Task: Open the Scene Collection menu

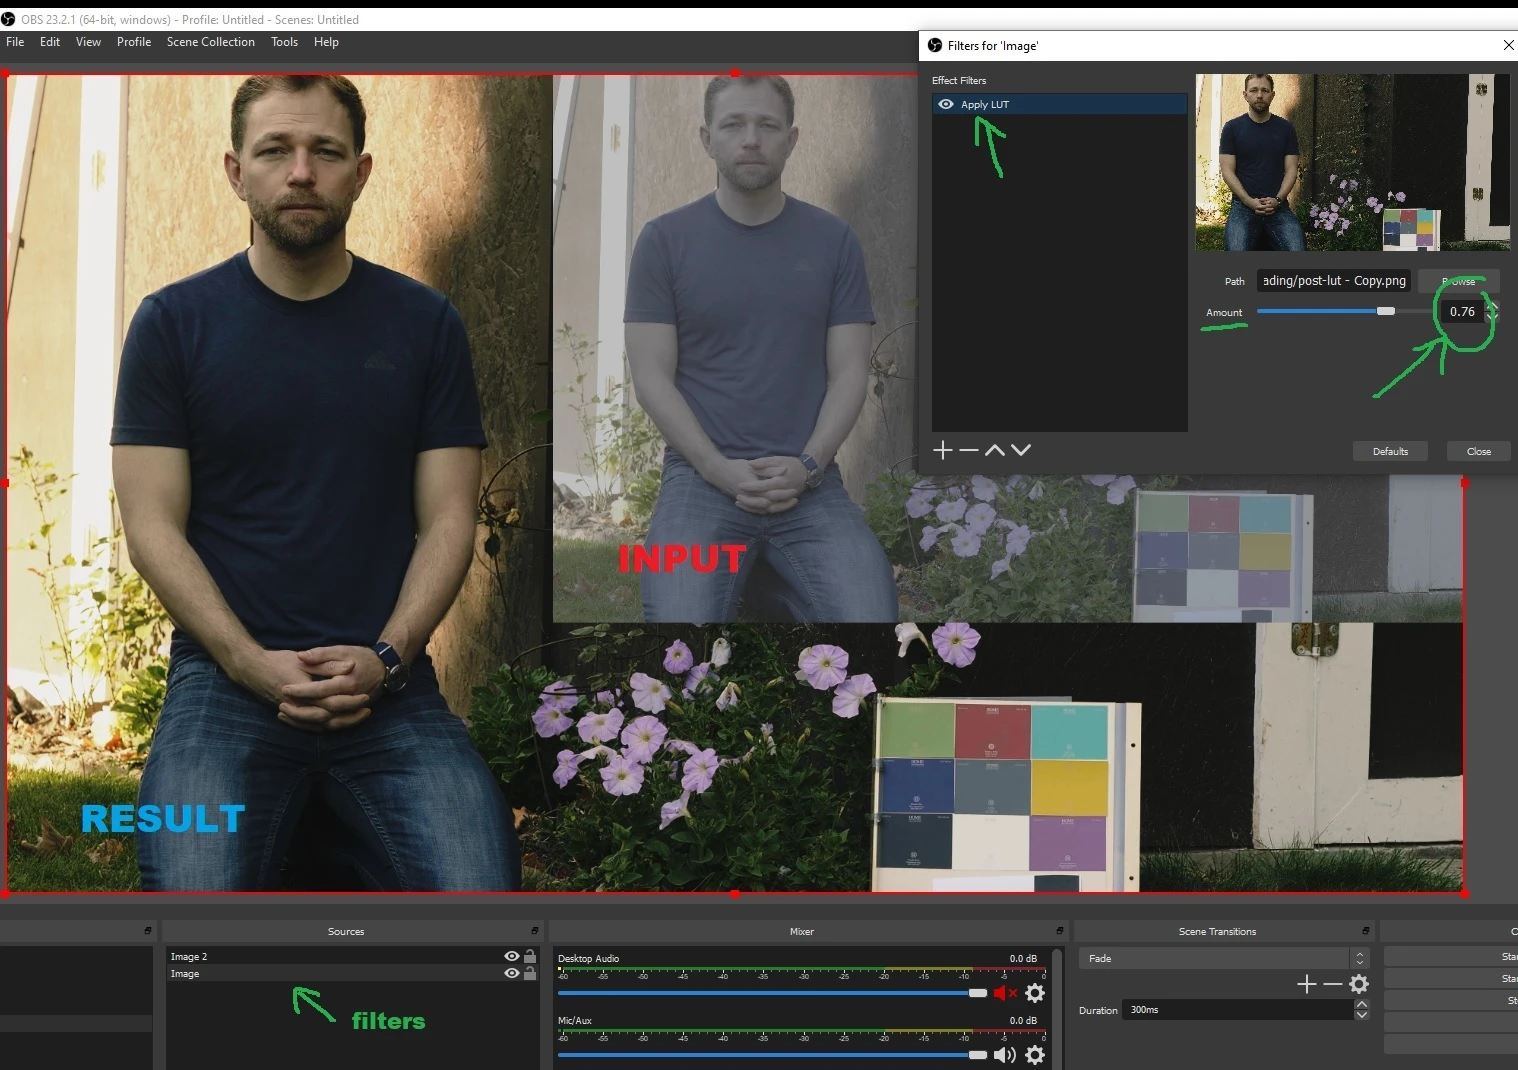Action: tap(210, 42)
